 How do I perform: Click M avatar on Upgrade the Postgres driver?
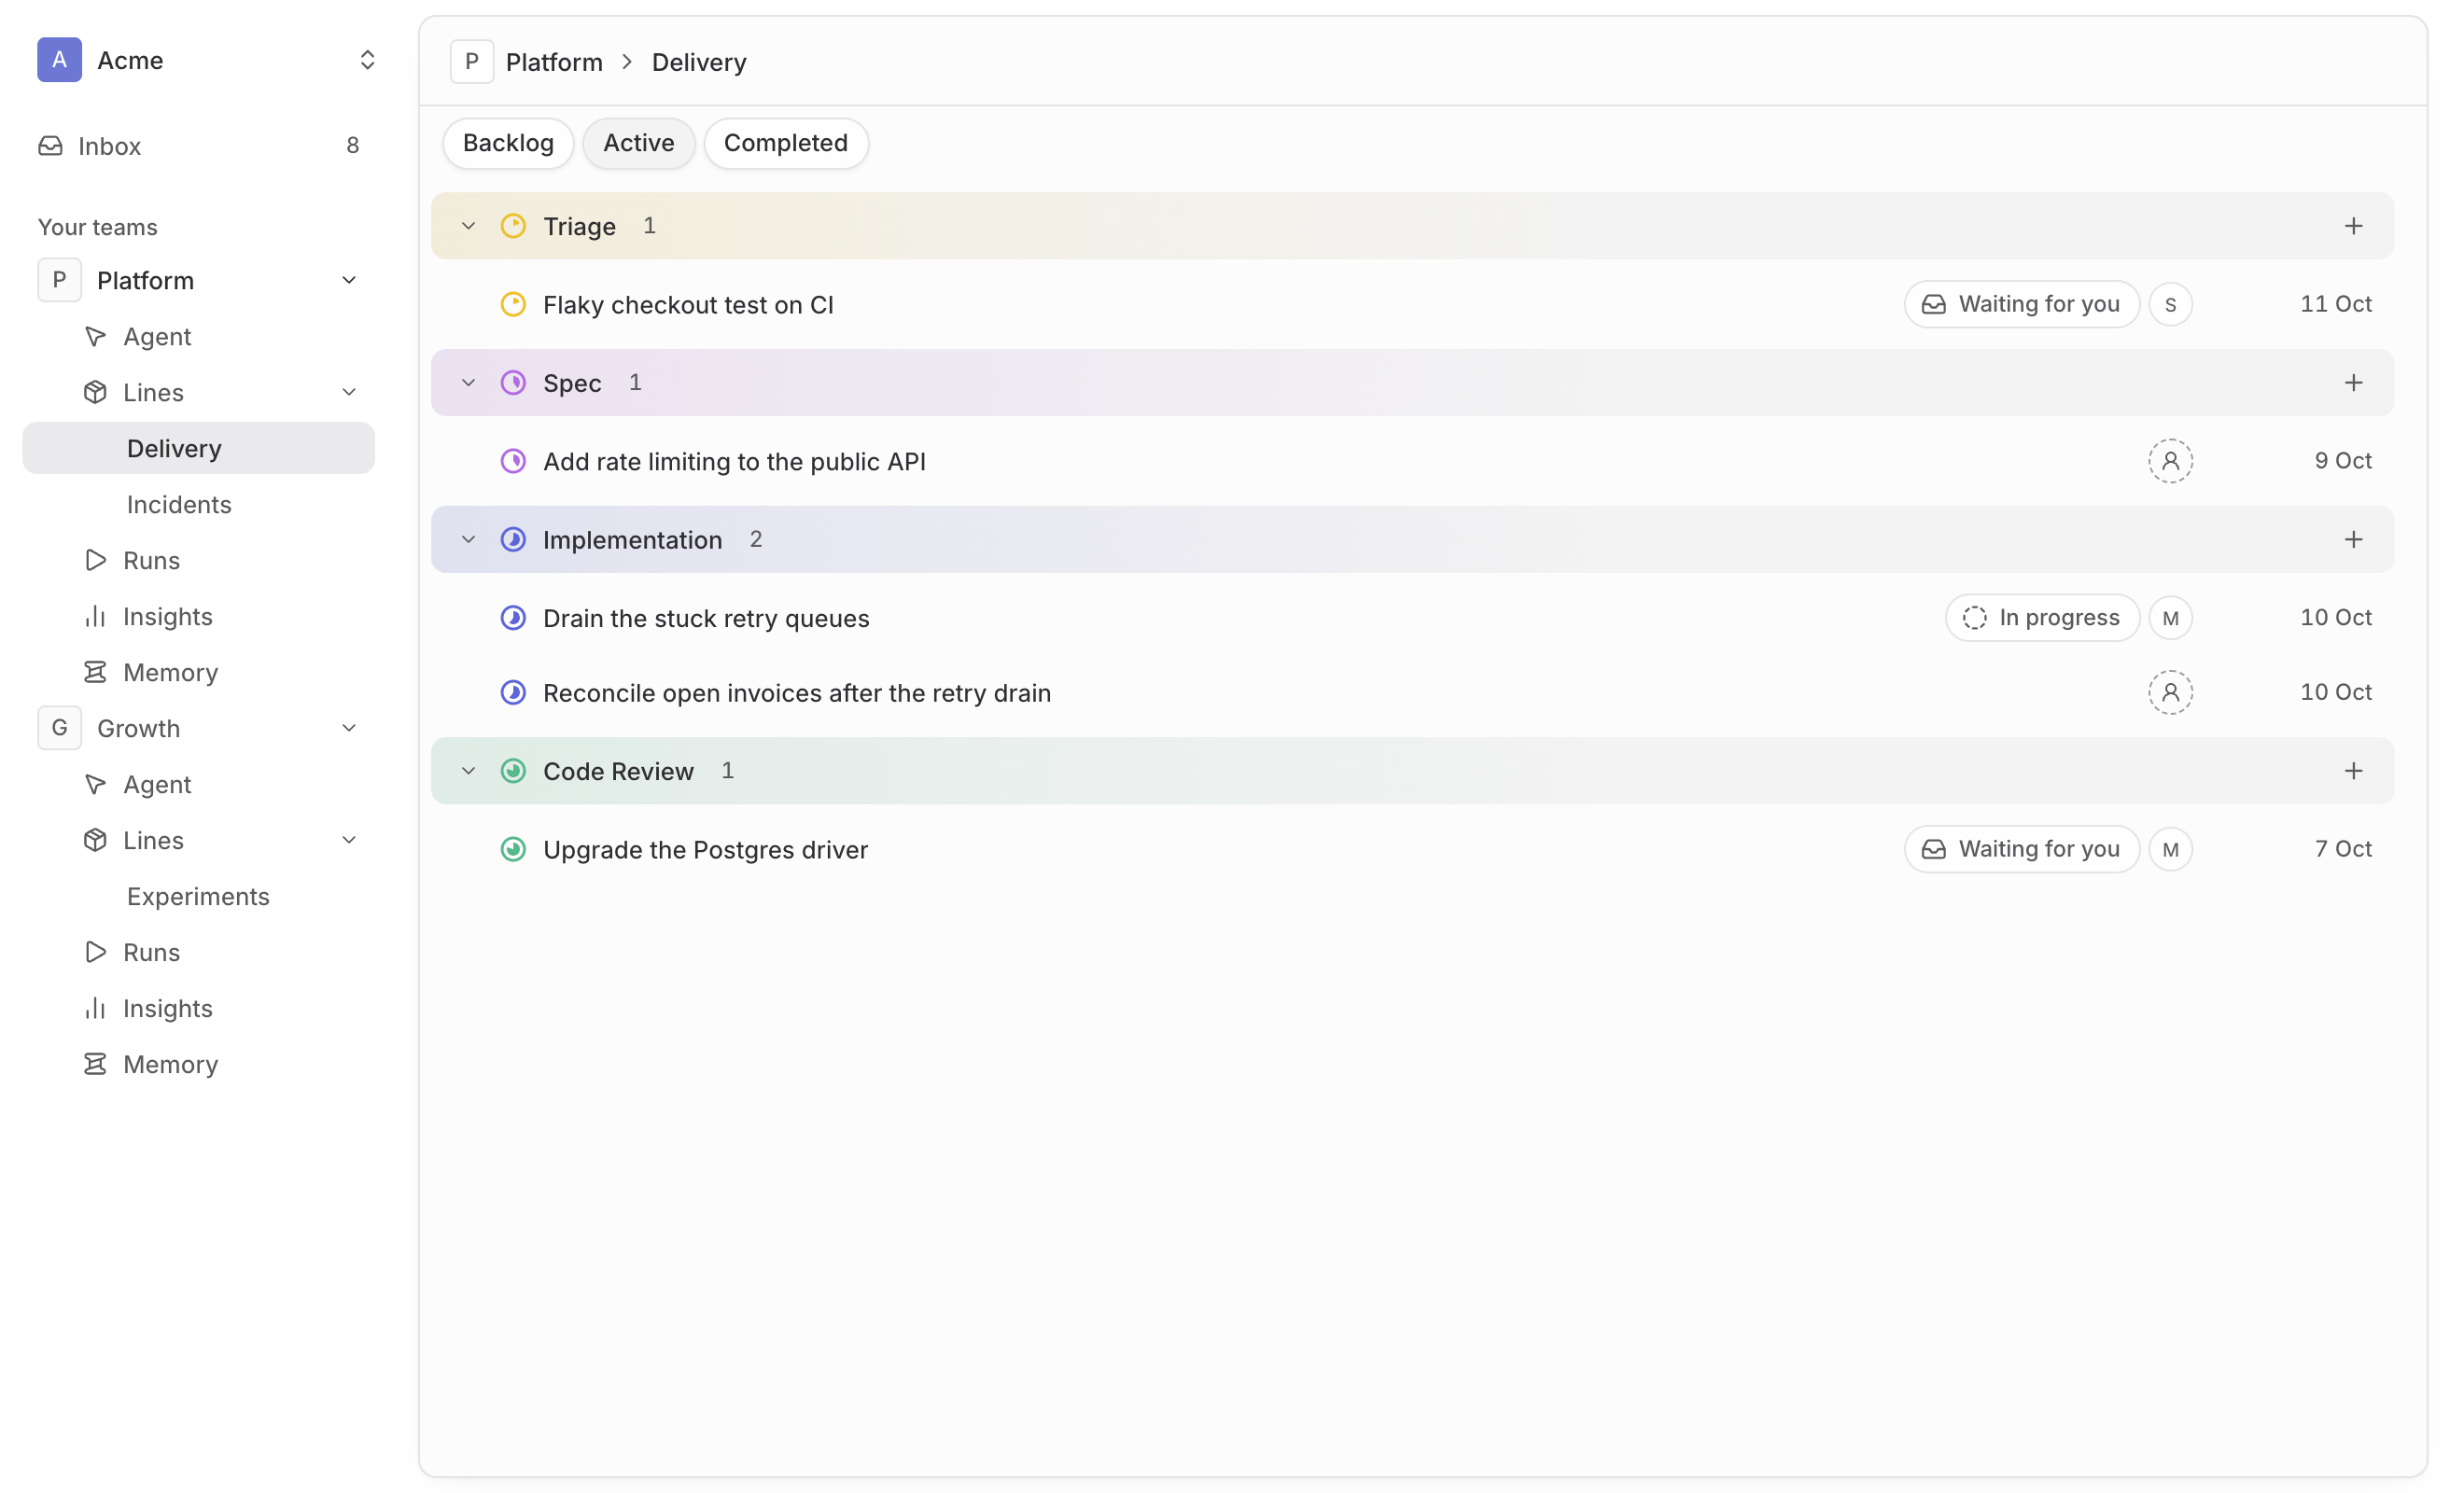(2170, 849)
